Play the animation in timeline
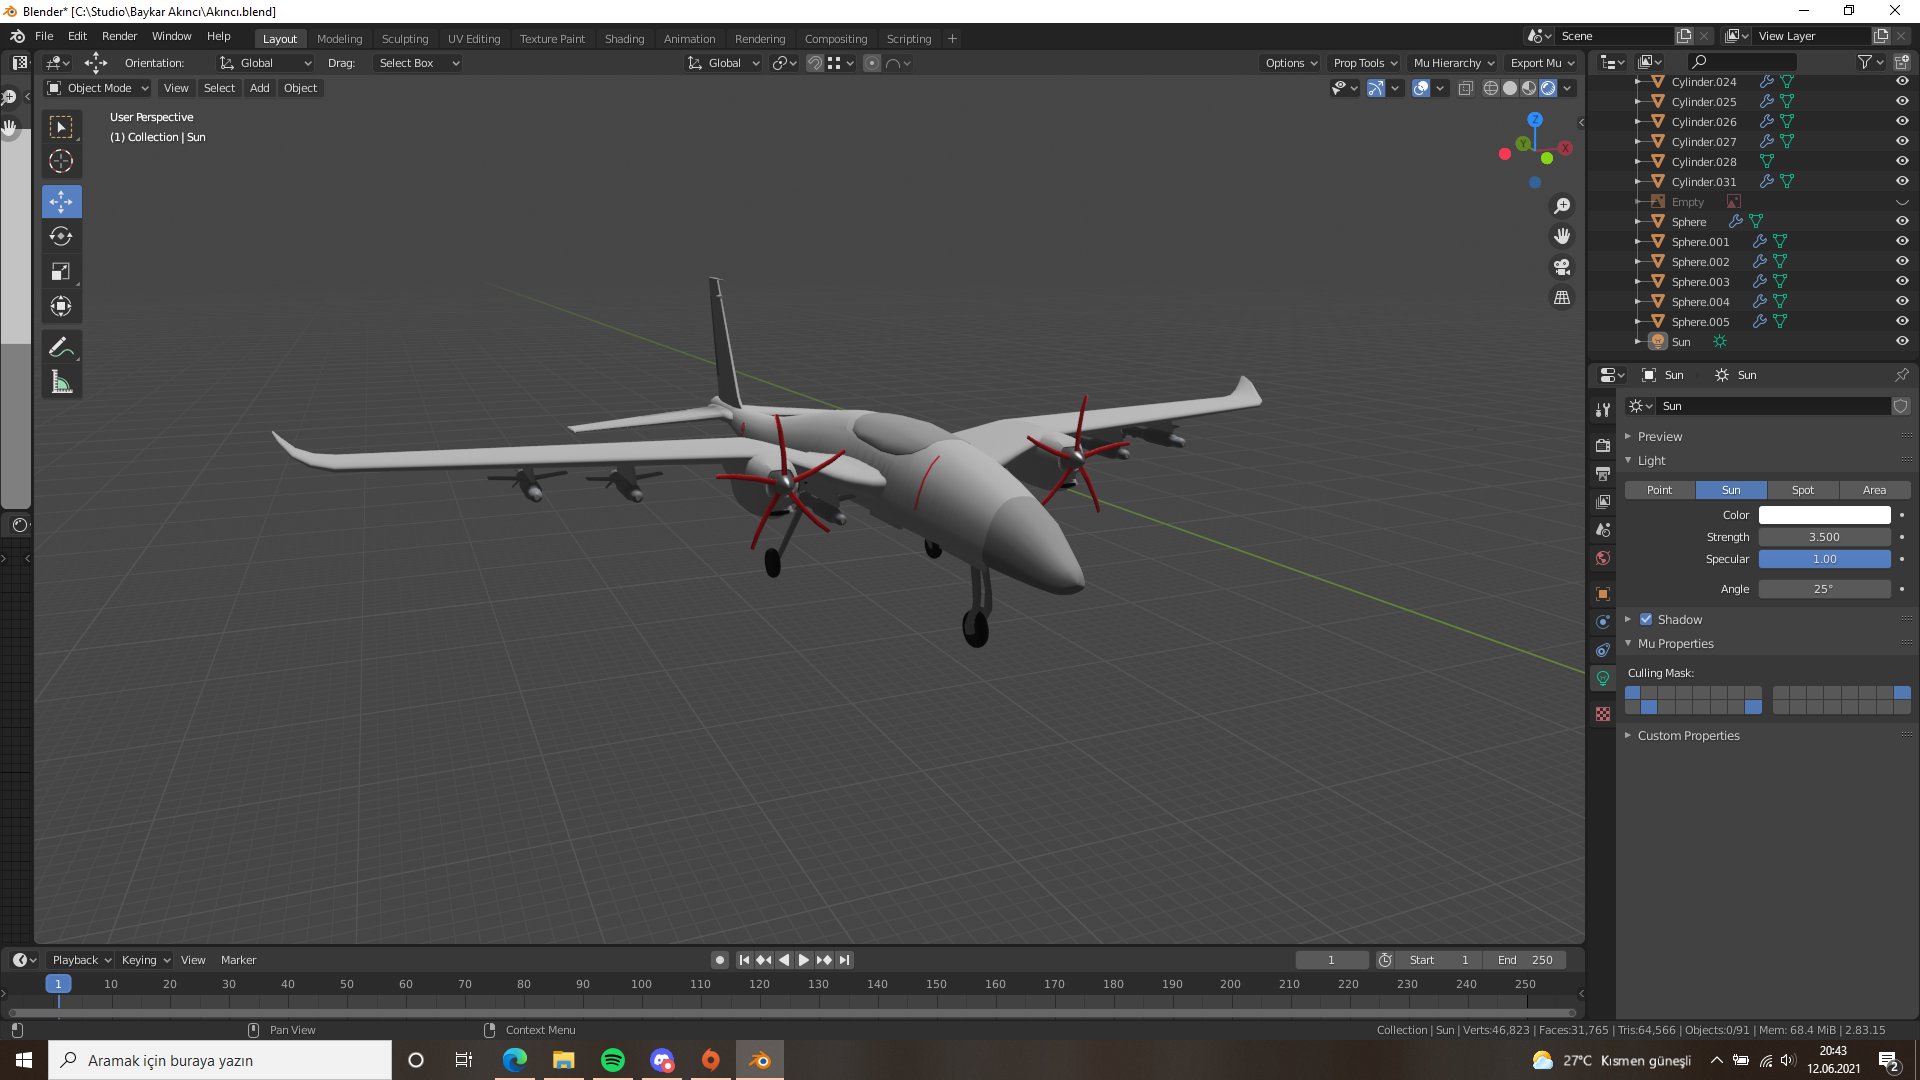This screenshot has width=1920, height=1080. click(803, 960)
